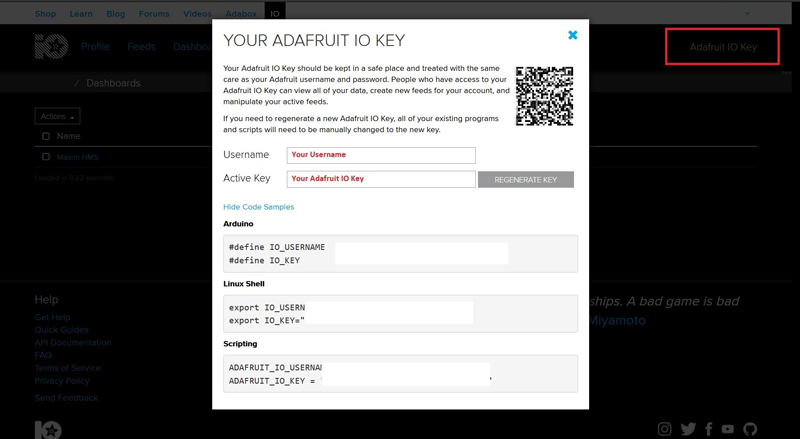Open Adafruit GitHub page icon
Viewport: 800px width, 439px height.
pos(750,429)
